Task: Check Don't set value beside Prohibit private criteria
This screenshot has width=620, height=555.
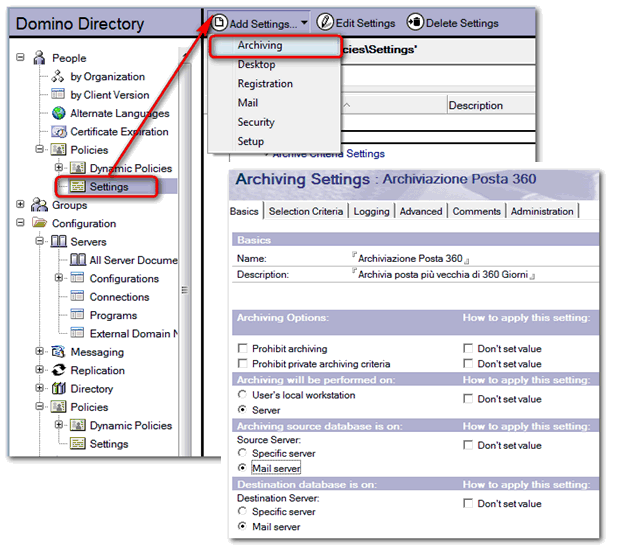Action: click(468, 363)
